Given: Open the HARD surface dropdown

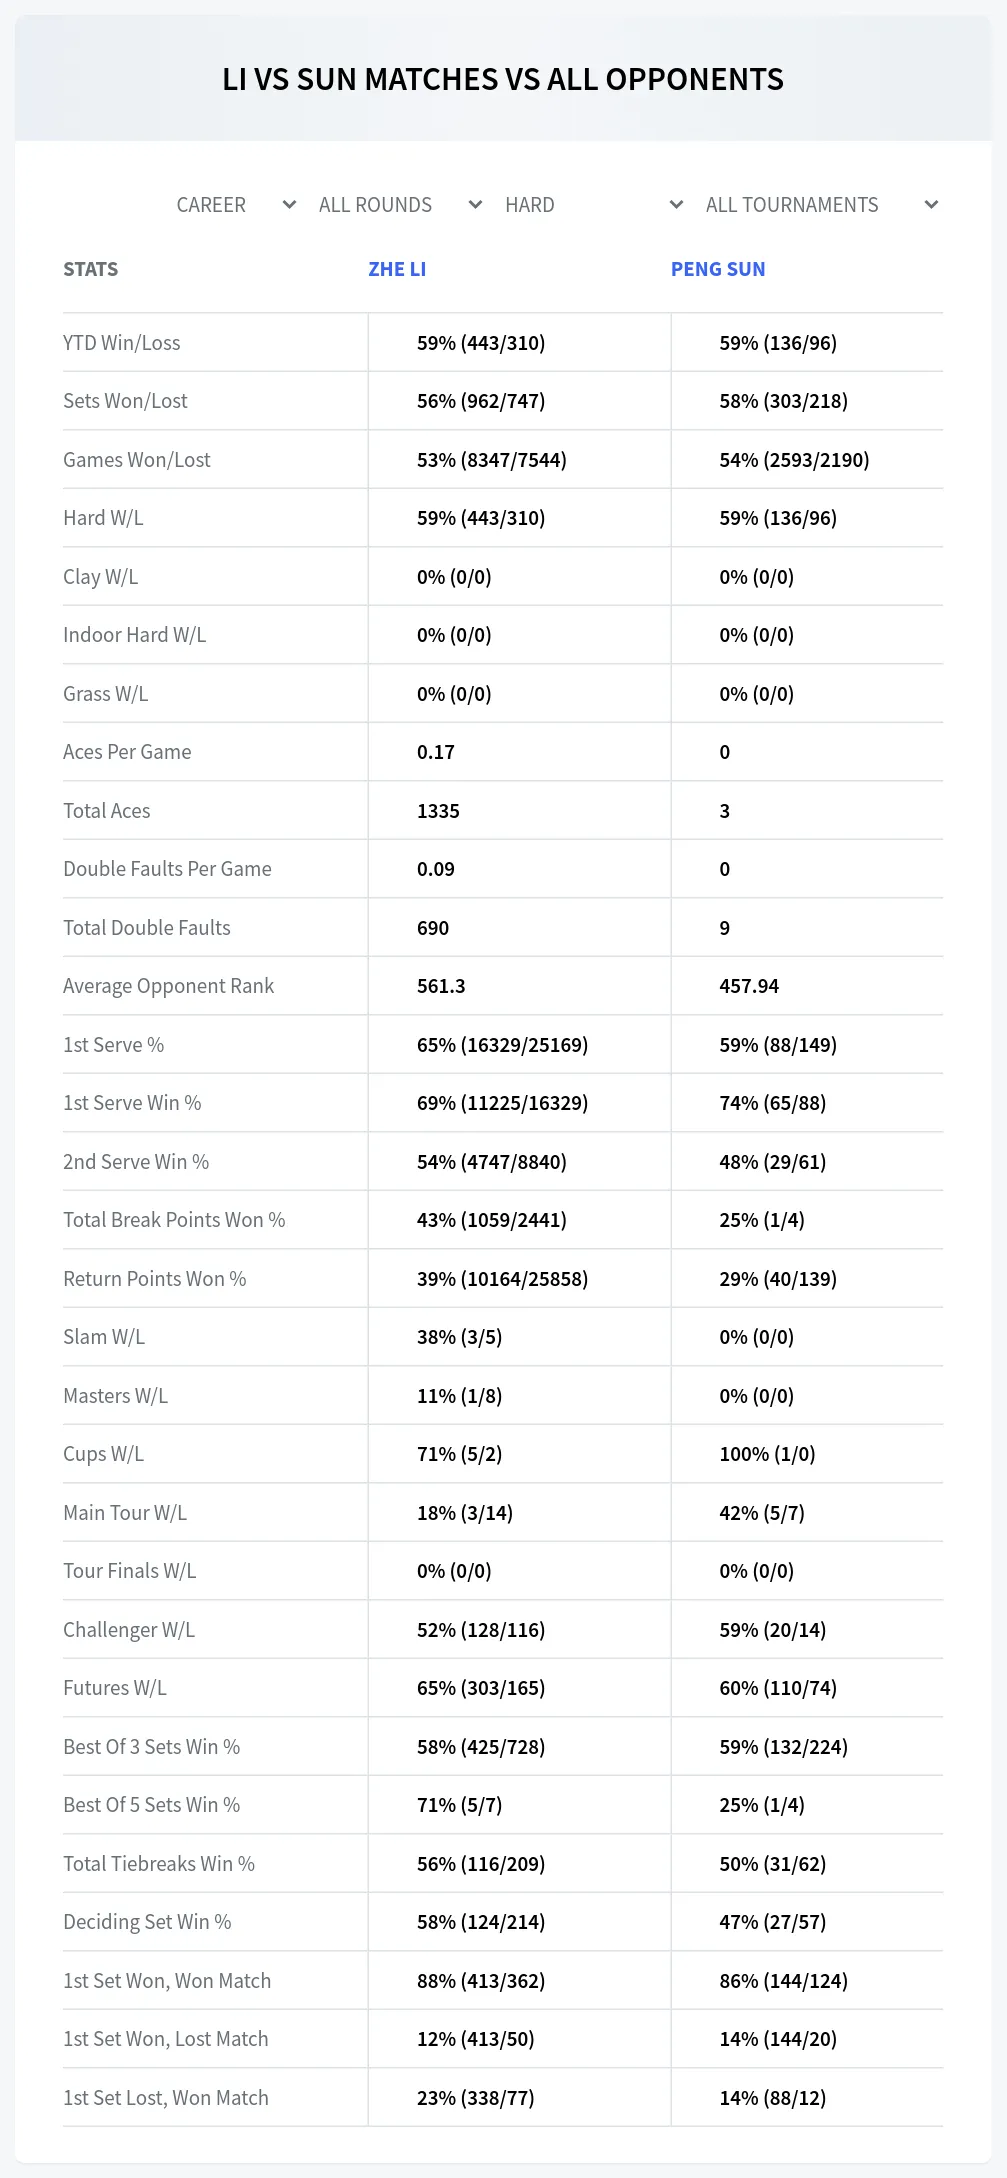Looking at the screenshot, I should click(x=593, y=205).
